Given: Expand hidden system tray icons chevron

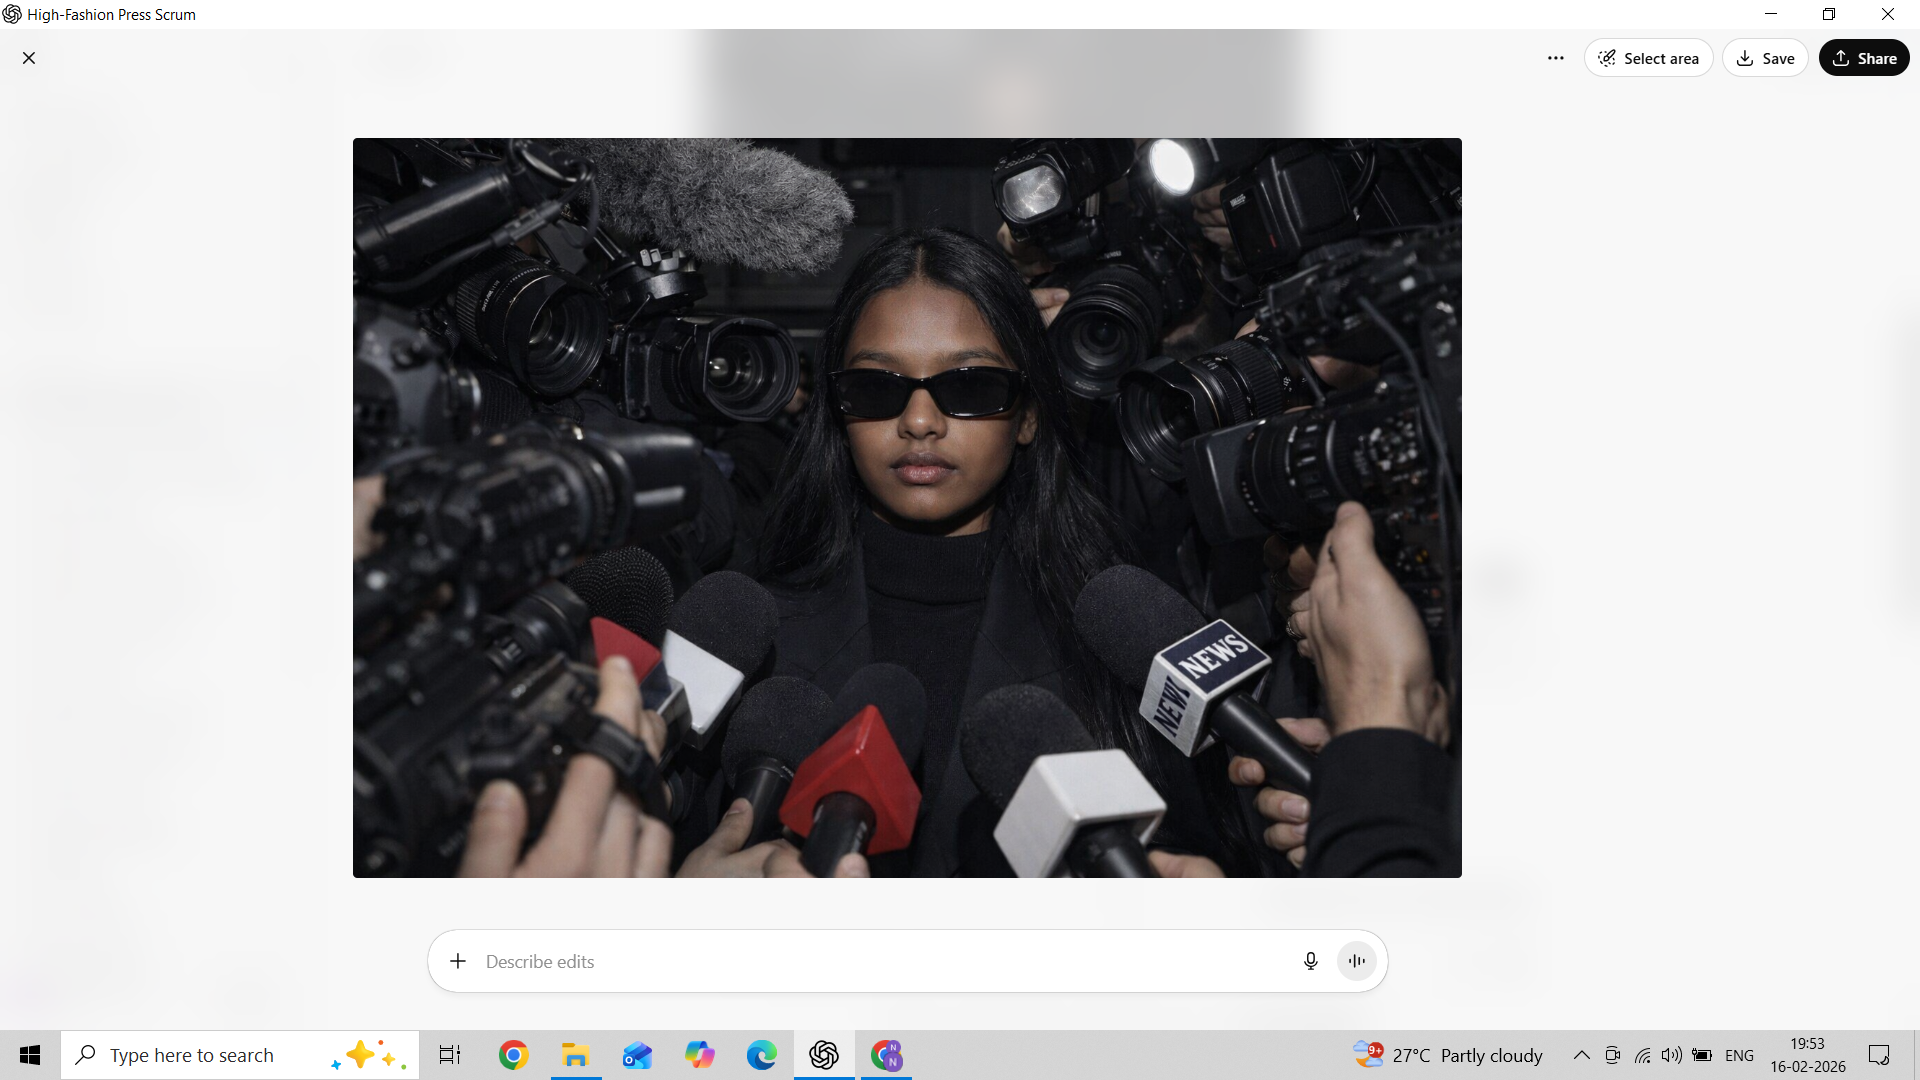Looking at the screenshot, I should (1581, 1055).
